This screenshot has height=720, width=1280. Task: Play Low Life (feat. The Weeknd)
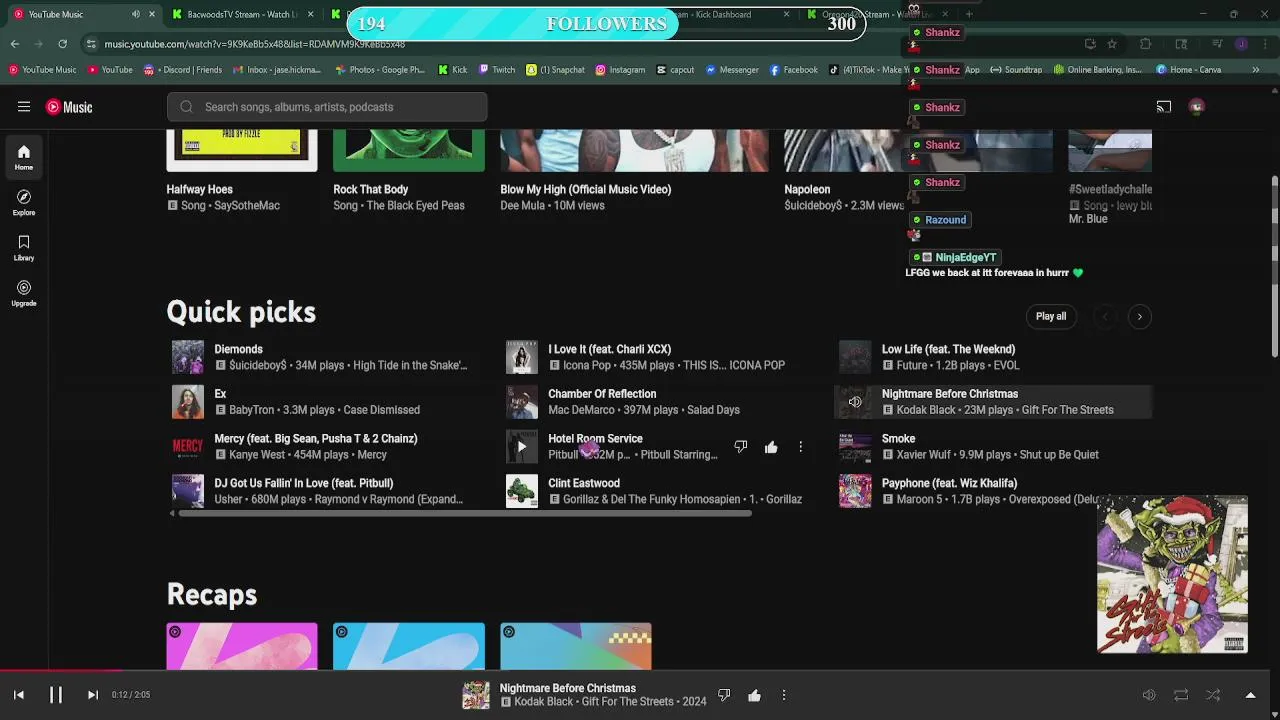click(x=948, y=349)
